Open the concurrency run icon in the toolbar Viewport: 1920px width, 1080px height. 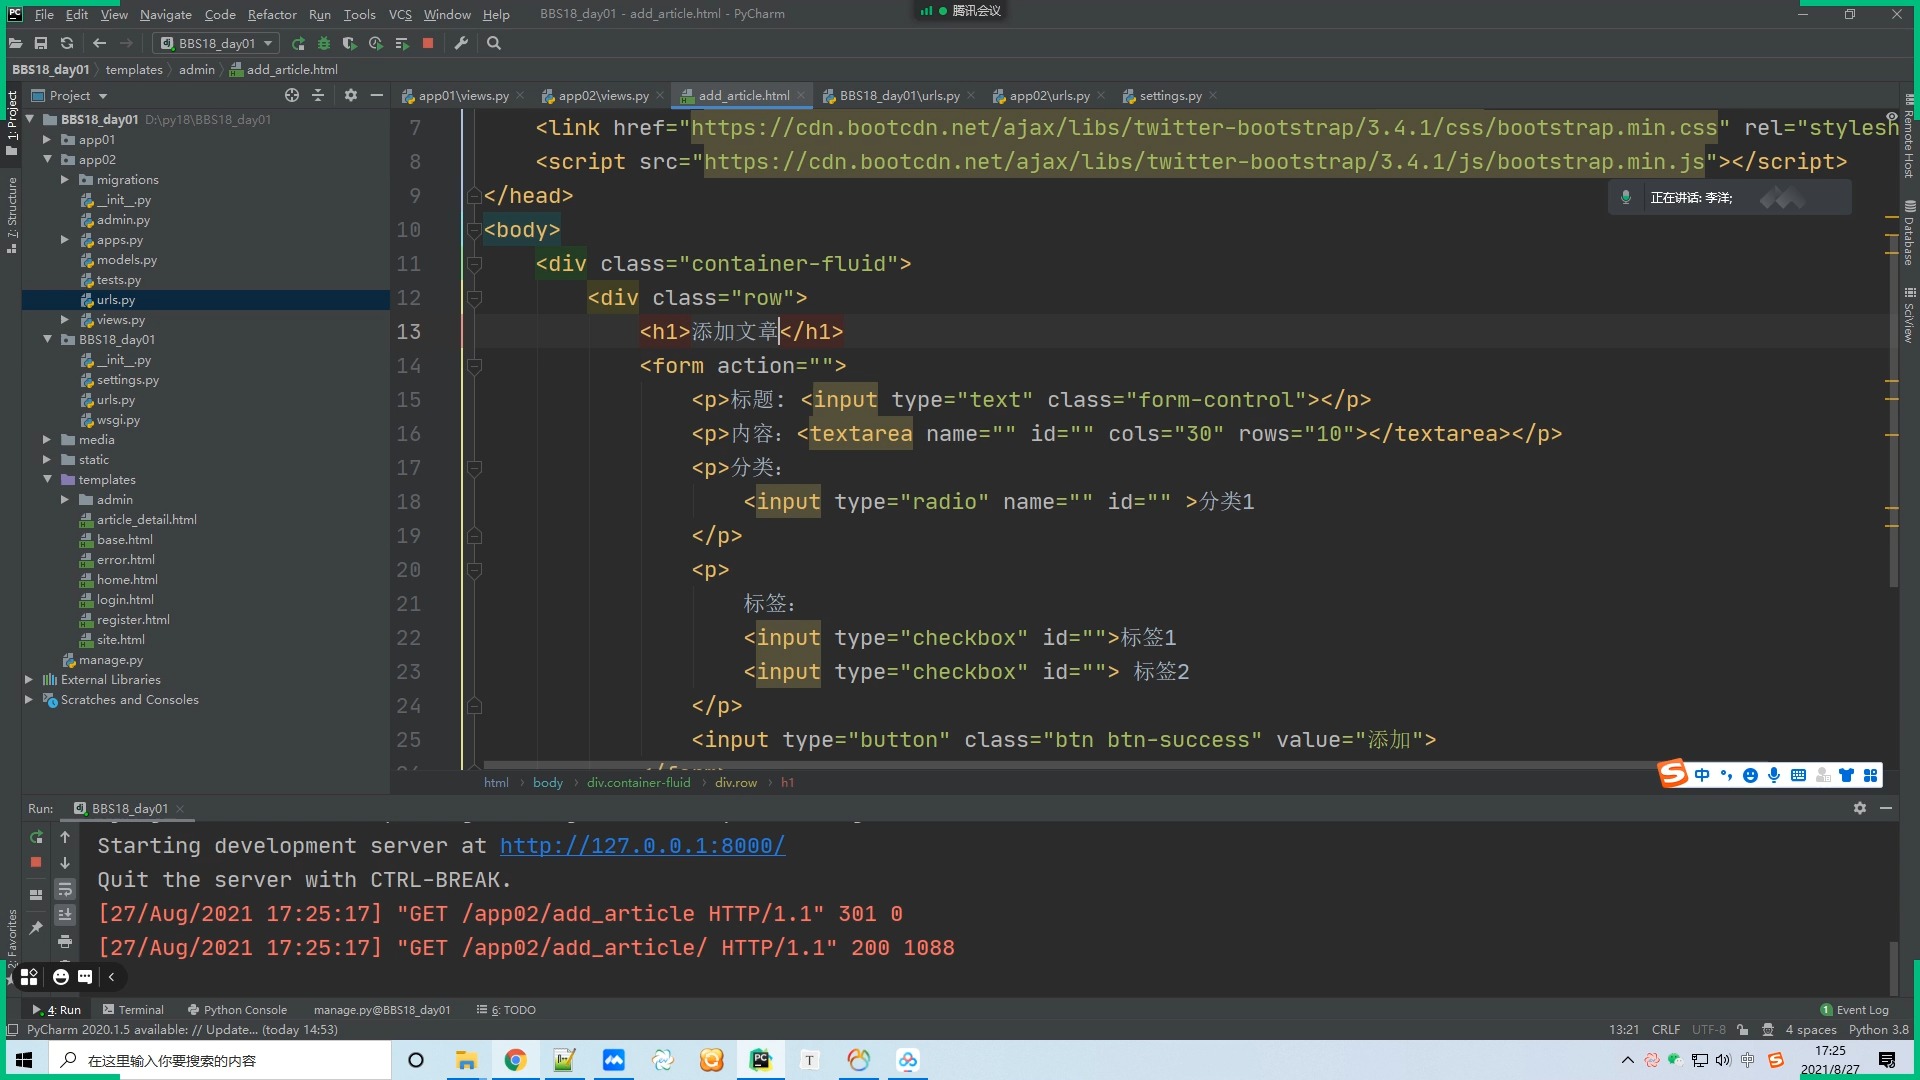click(x=402, y=43)
